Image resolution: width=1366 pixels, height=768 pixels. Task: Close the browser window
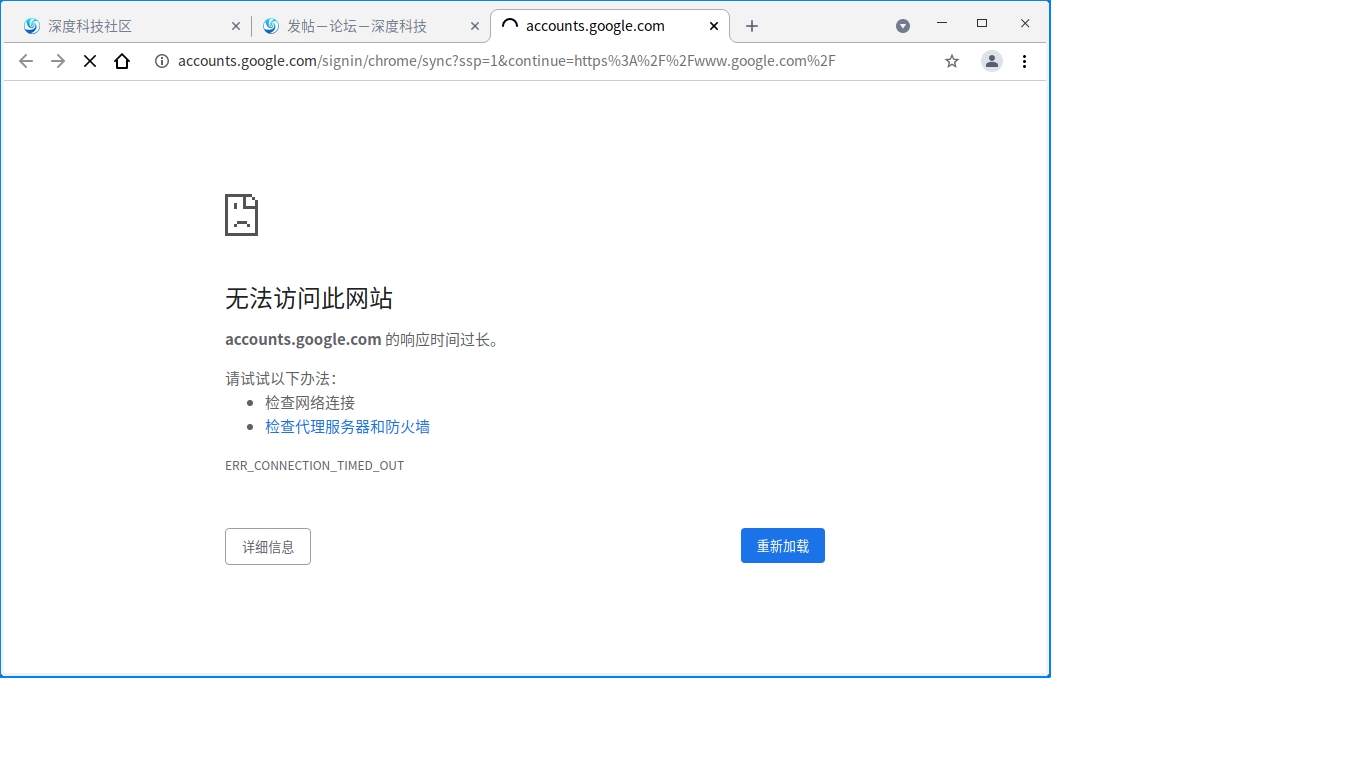pyautogui.click(x=1025, y=23)
